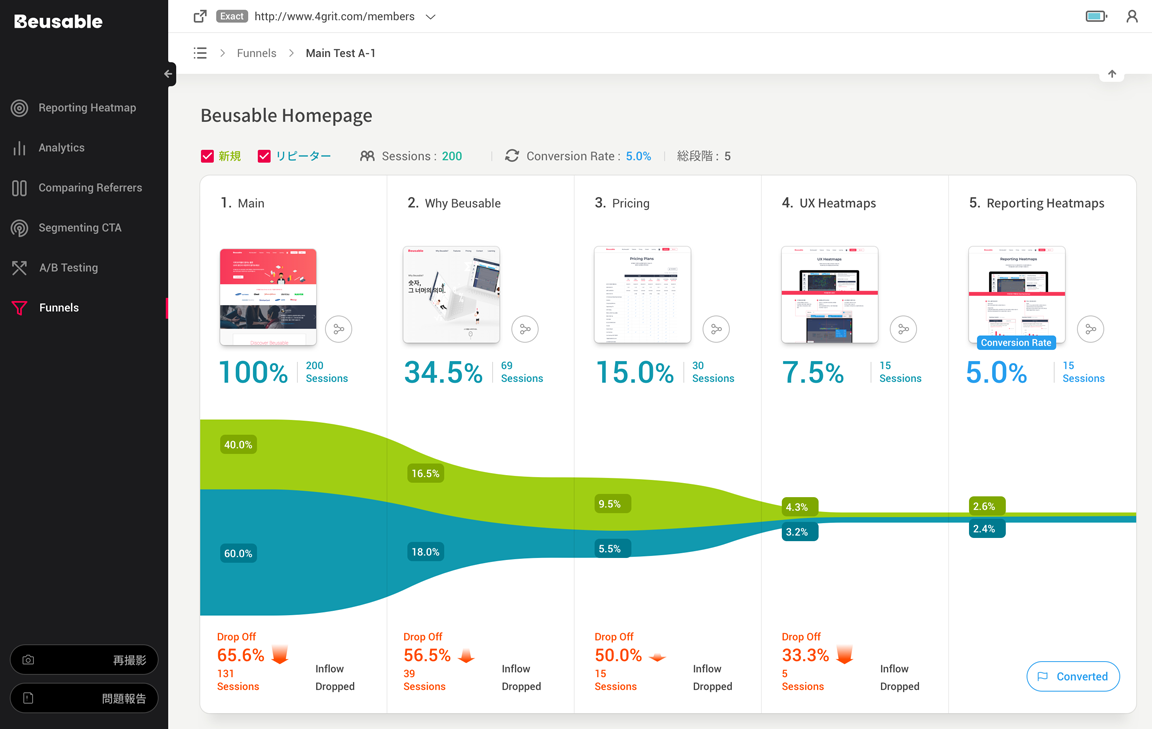Uncheck the リピーター checkbox
The width and height of the screenshot is (1152, 729).
pos(264,156)
